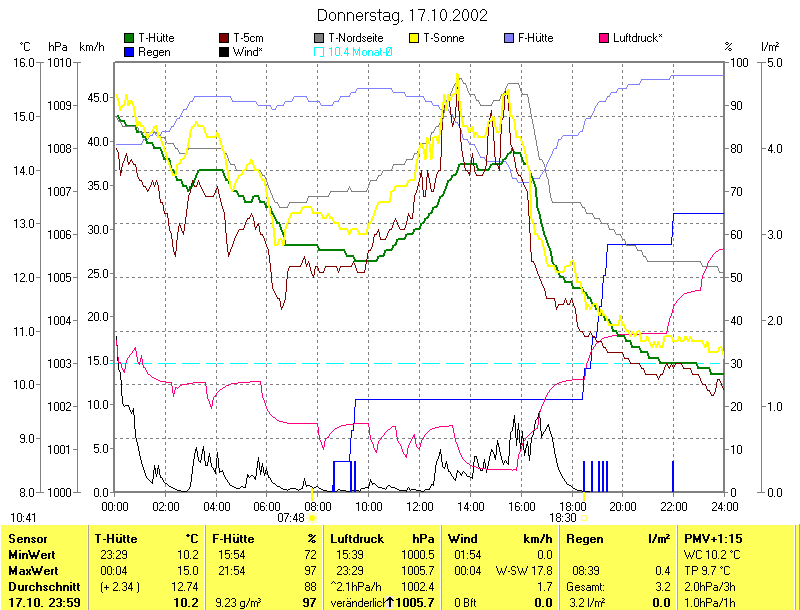
Task: Click the yellow T-Sonne legend swatch
Action: pos(414,38)
